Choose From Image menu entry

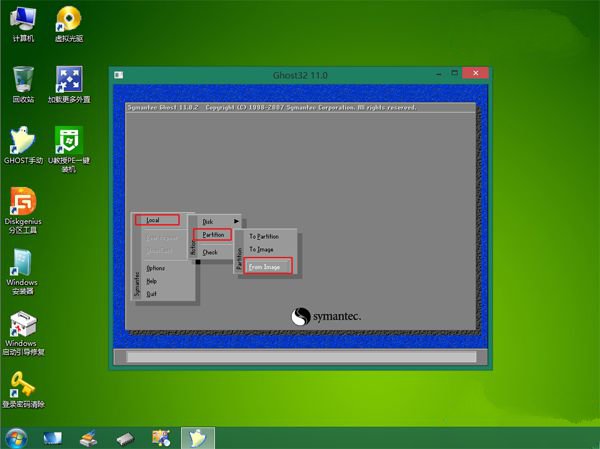click(268, 266)
